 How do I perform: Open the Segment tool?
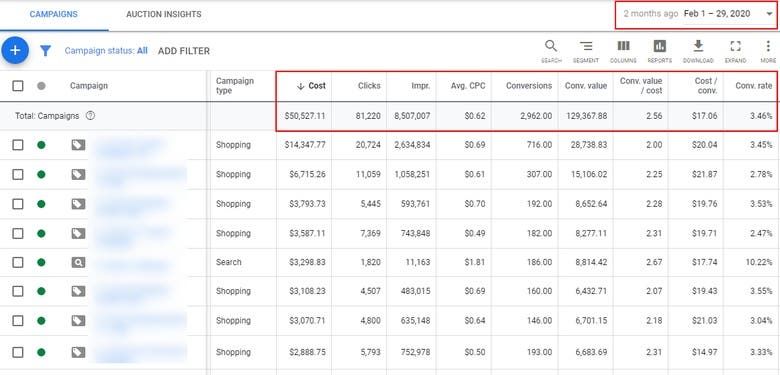[x=586, y=51]
